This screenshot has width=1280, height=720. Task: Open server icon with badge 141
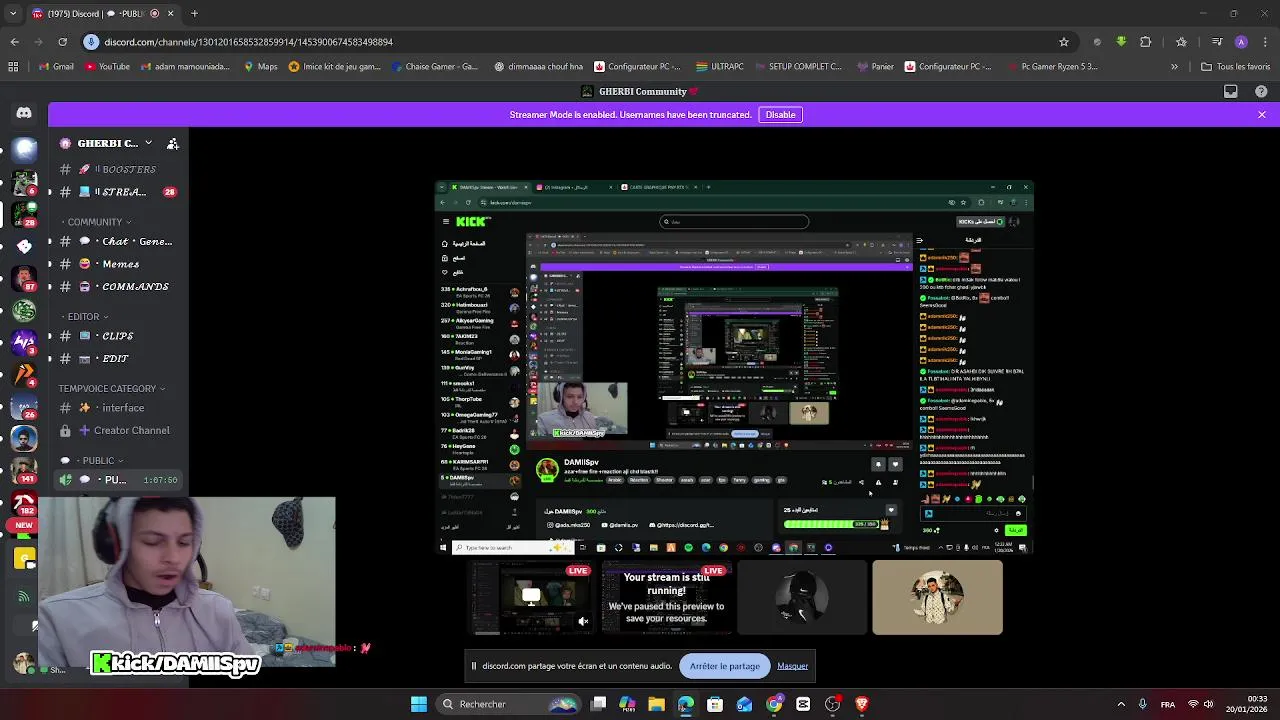[x=24, y=469]
